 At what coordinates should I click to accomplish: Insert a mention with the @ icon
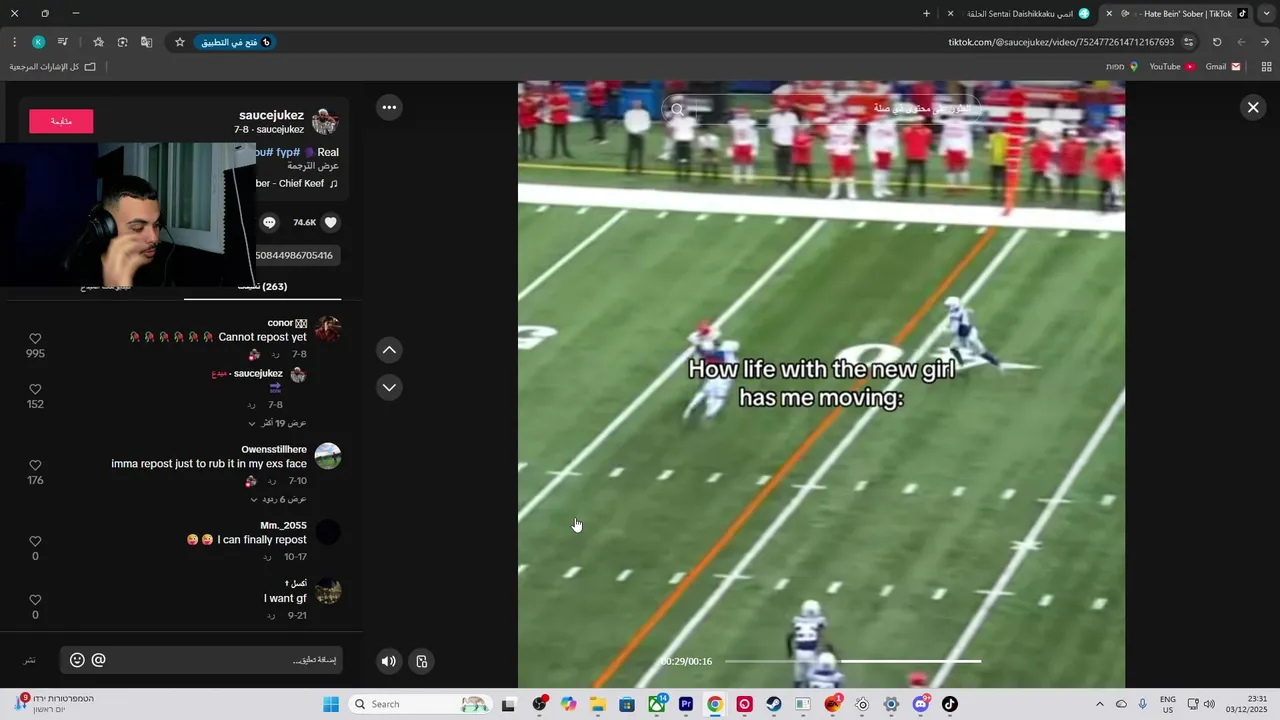(x=98, y=660)
